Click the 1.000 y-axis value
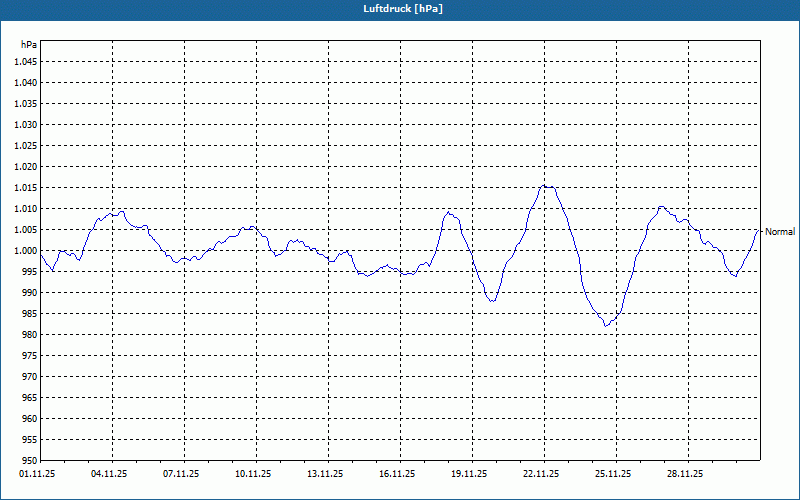This screenshot has width=800, height=500. click(x=26, y=251)
